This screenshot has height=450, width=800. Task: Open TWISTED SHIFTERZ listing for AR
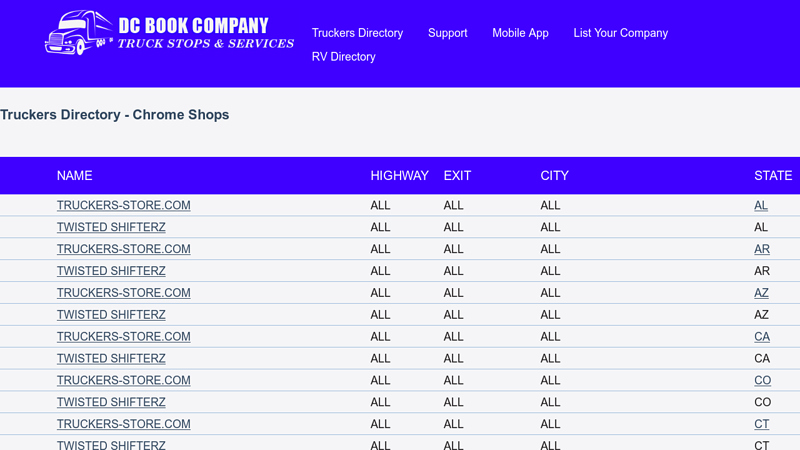coord(111,271)
